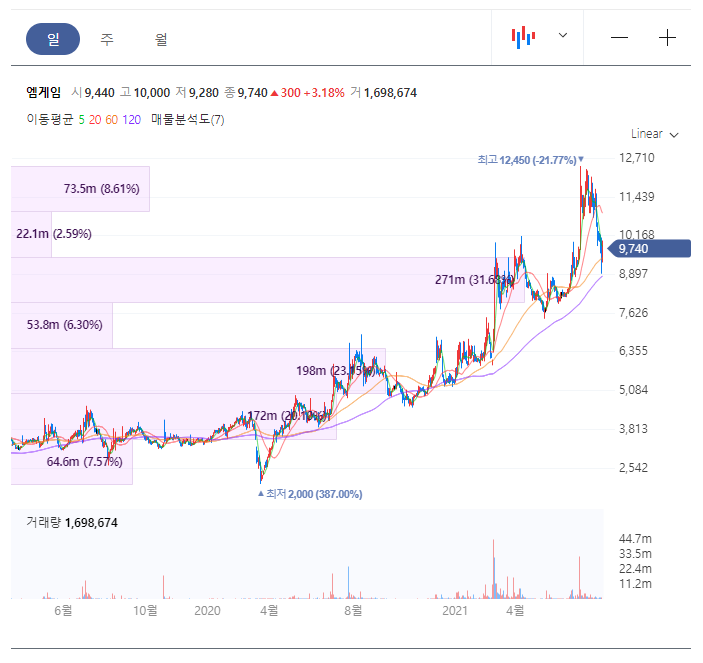The height and width of the screenshot is (663, 703).
Task: Click the 7,626 price axis label
Action: (x=634, y=312)
